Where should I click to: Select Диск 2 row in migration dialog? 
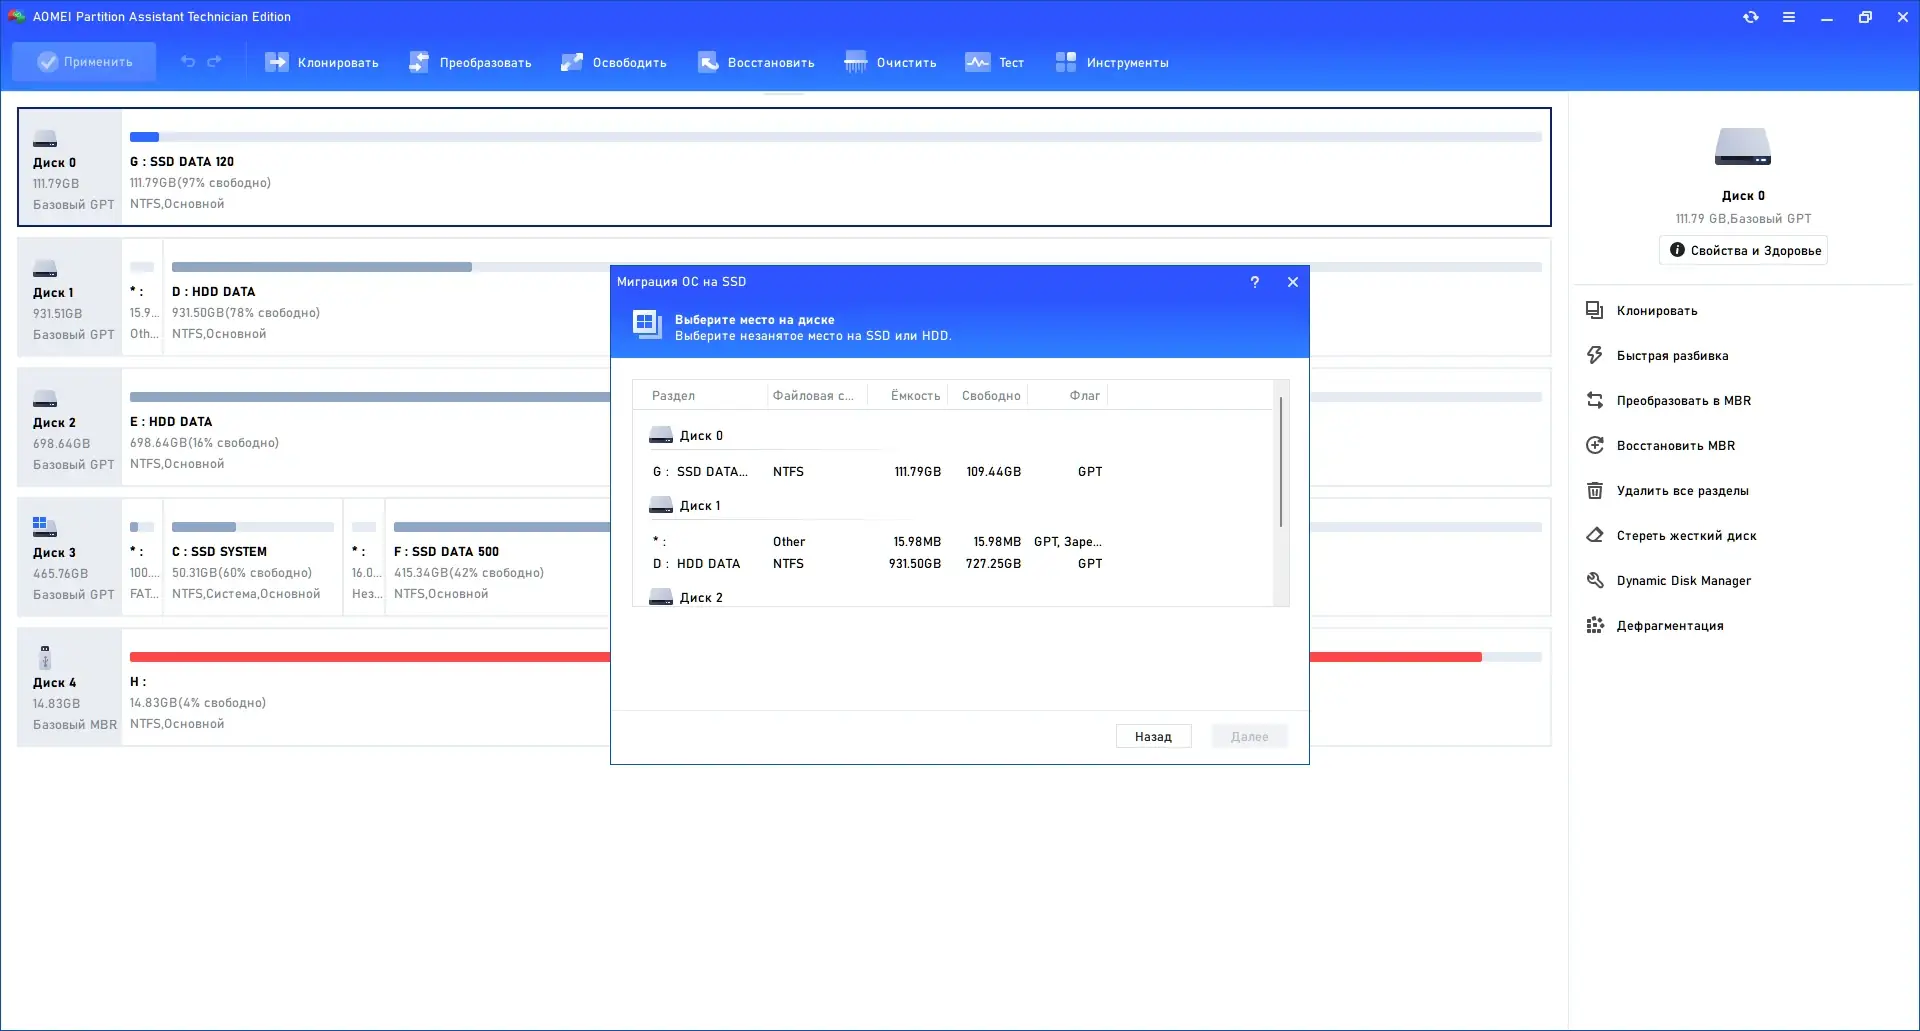point(954,598)
